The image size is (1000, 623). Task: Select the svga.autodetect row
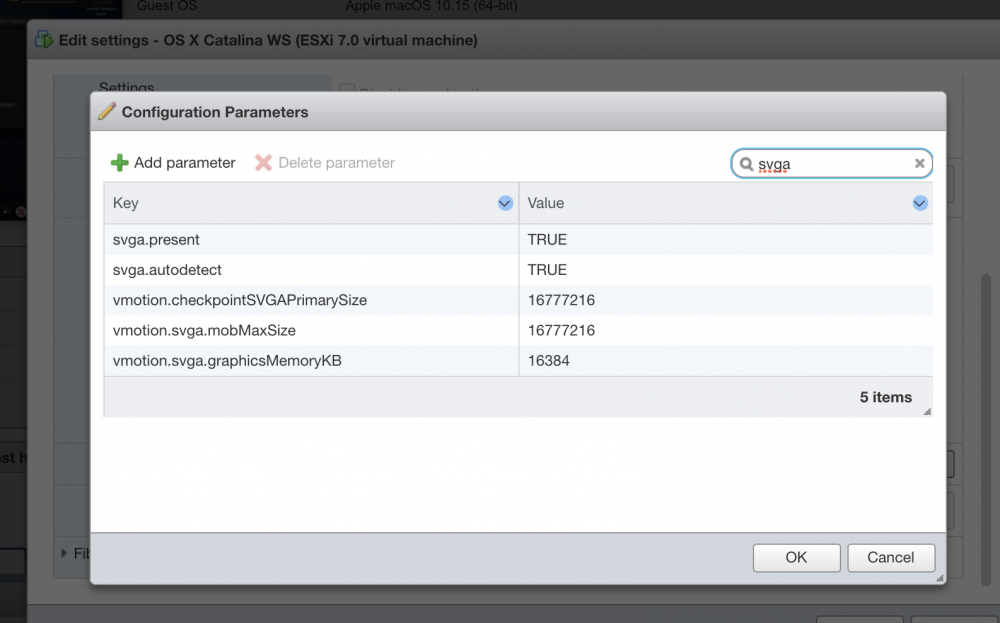coord(518,270)
